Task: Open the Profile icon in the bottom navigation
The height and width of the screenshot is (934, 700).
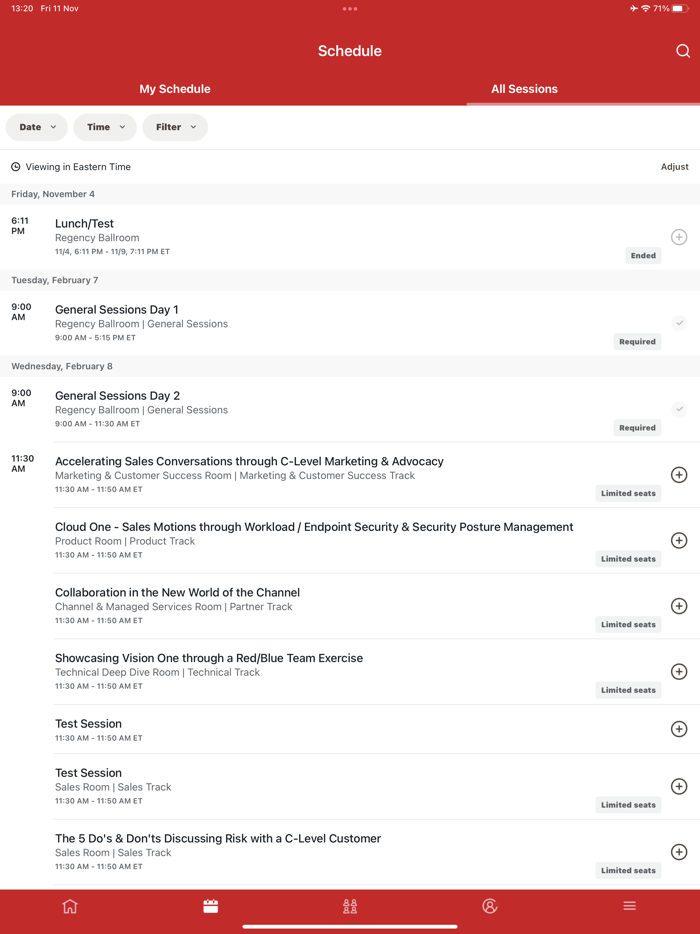Action: pos(489,905)
